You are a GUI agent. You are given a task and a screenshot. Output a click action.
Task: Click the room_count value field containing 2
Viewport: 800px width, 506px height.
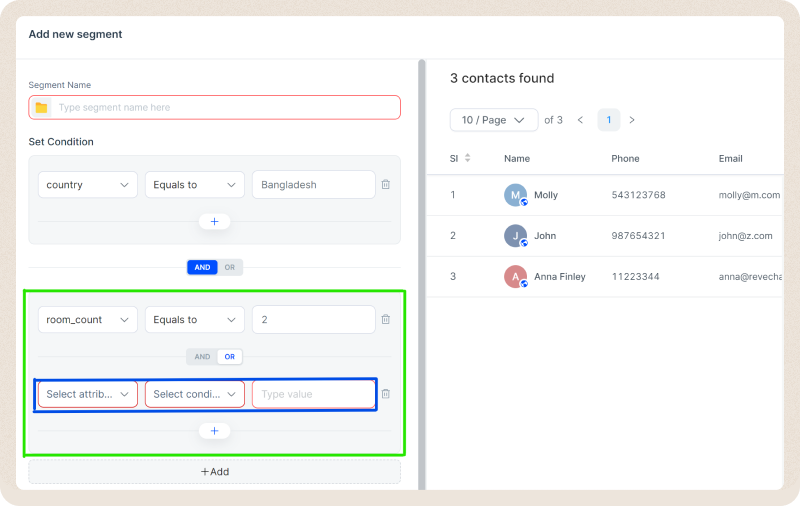314,319
